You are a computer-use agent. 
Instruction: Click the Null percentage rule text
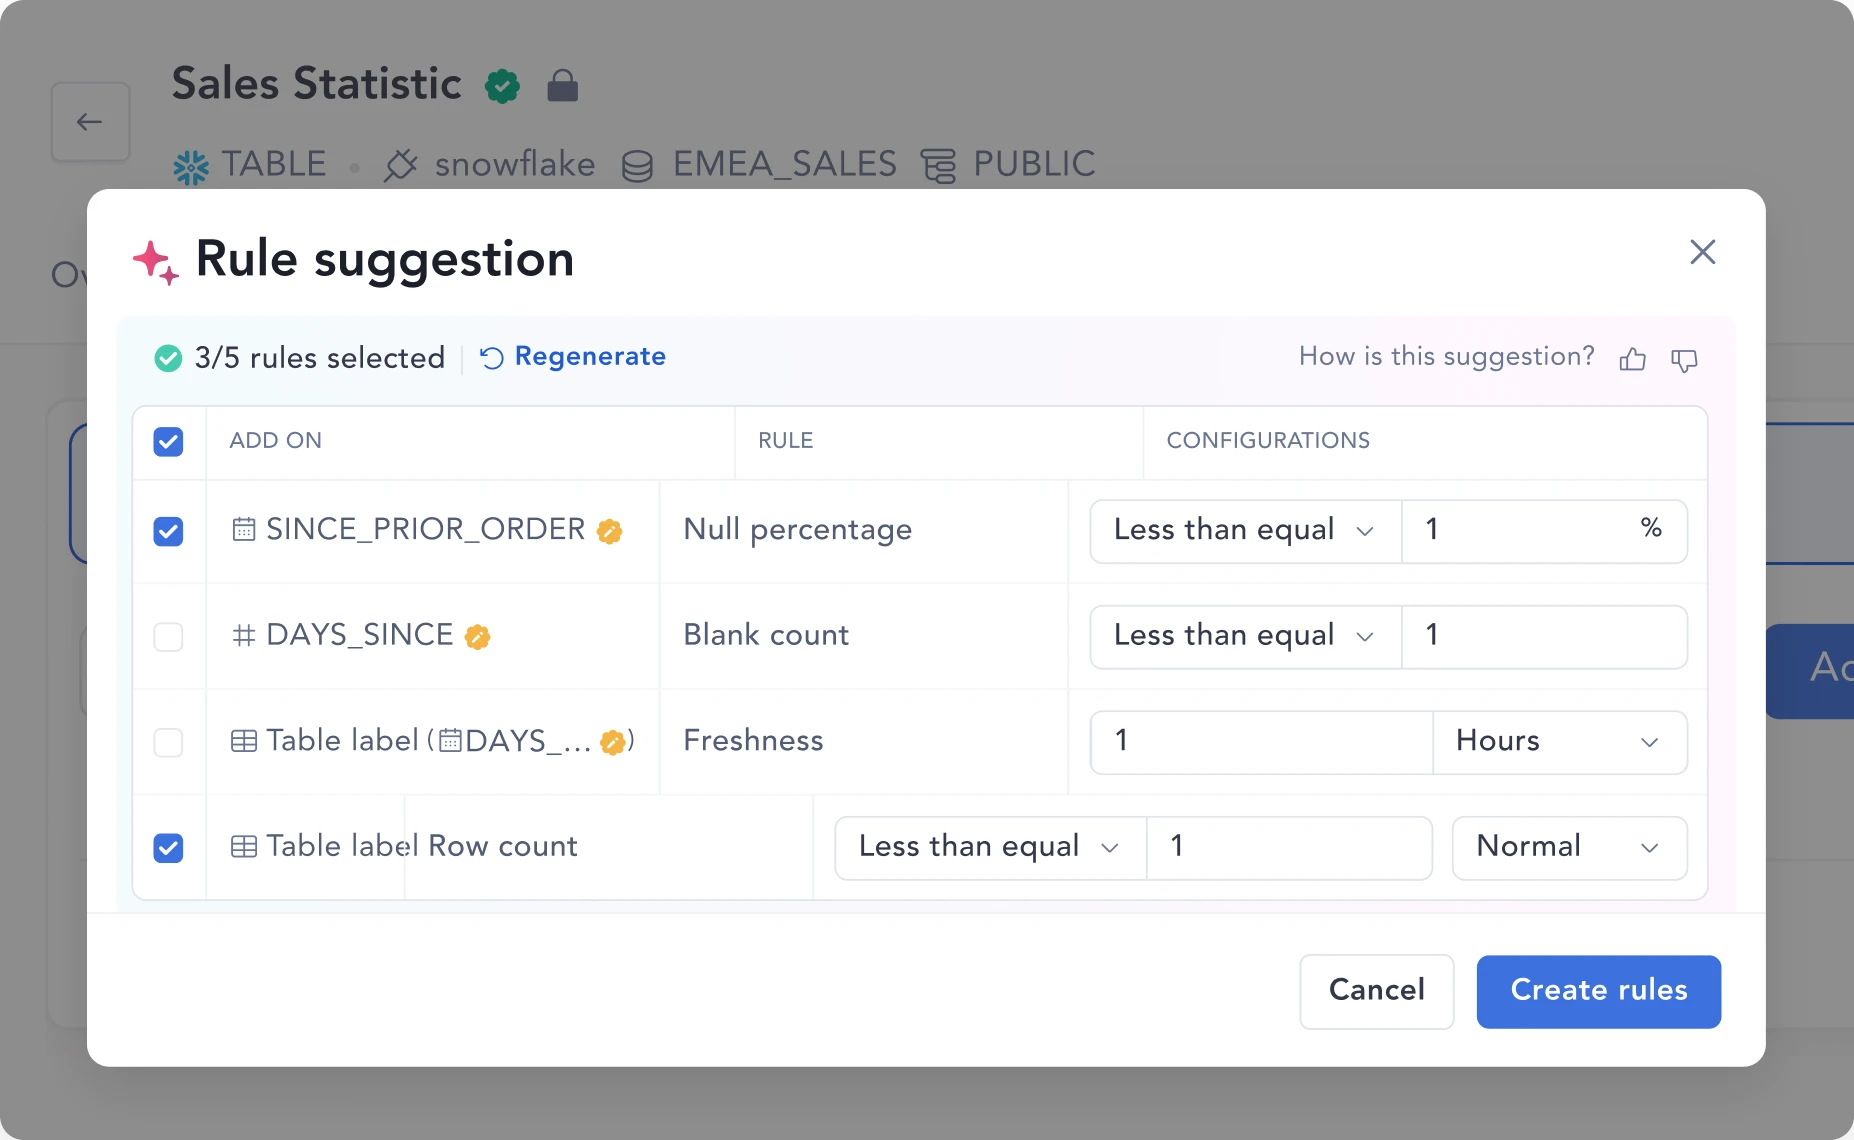pyautogui.click(x=797, y=530)
